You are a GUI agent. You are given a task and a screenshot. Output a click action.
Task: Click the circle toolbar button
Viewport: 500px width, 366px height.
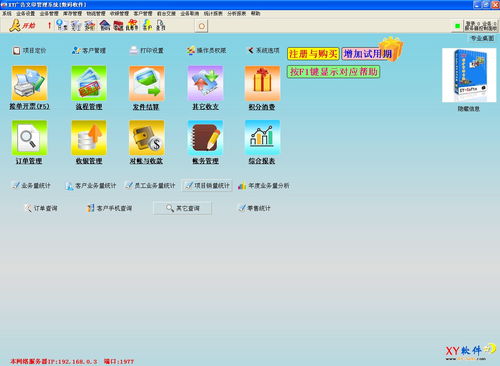[202, 26]
